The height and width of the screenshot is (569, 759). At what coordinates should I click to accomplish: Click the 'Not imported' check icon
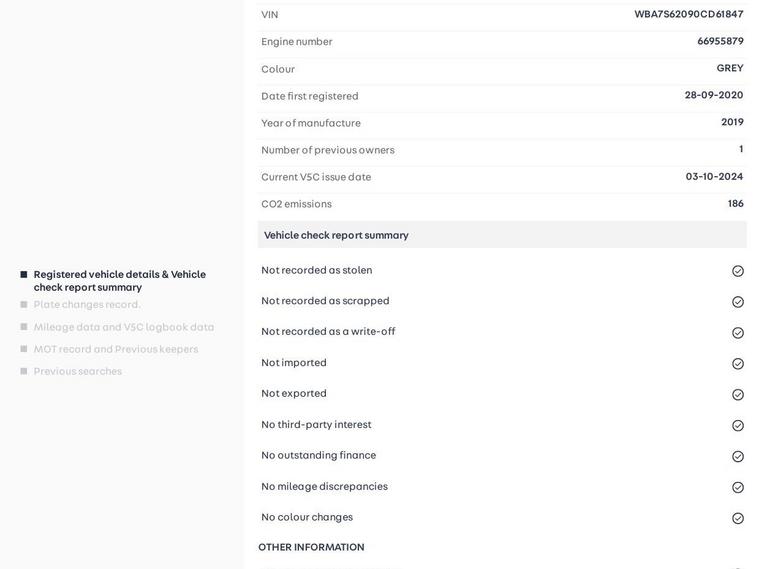tap(738, 364)
